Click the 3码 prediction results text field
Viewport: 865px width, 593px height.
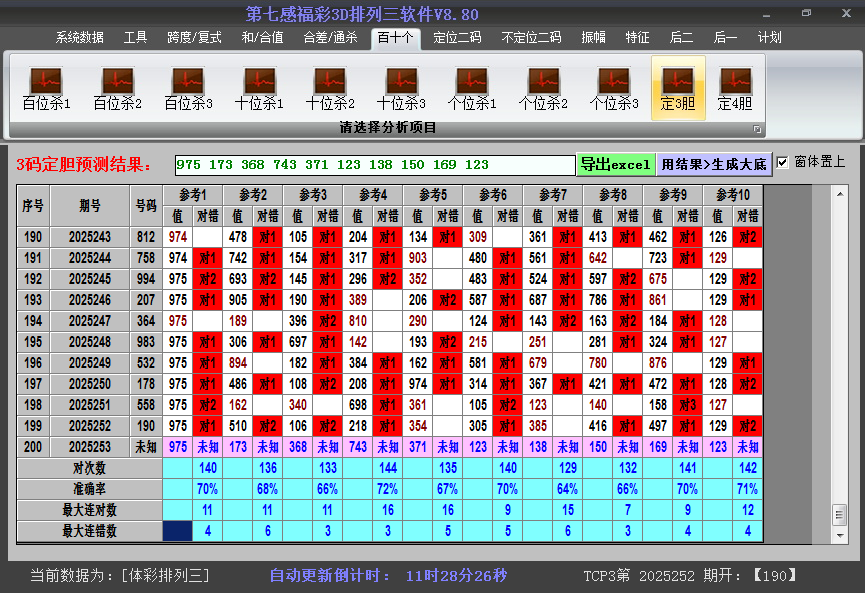point(375,165)
